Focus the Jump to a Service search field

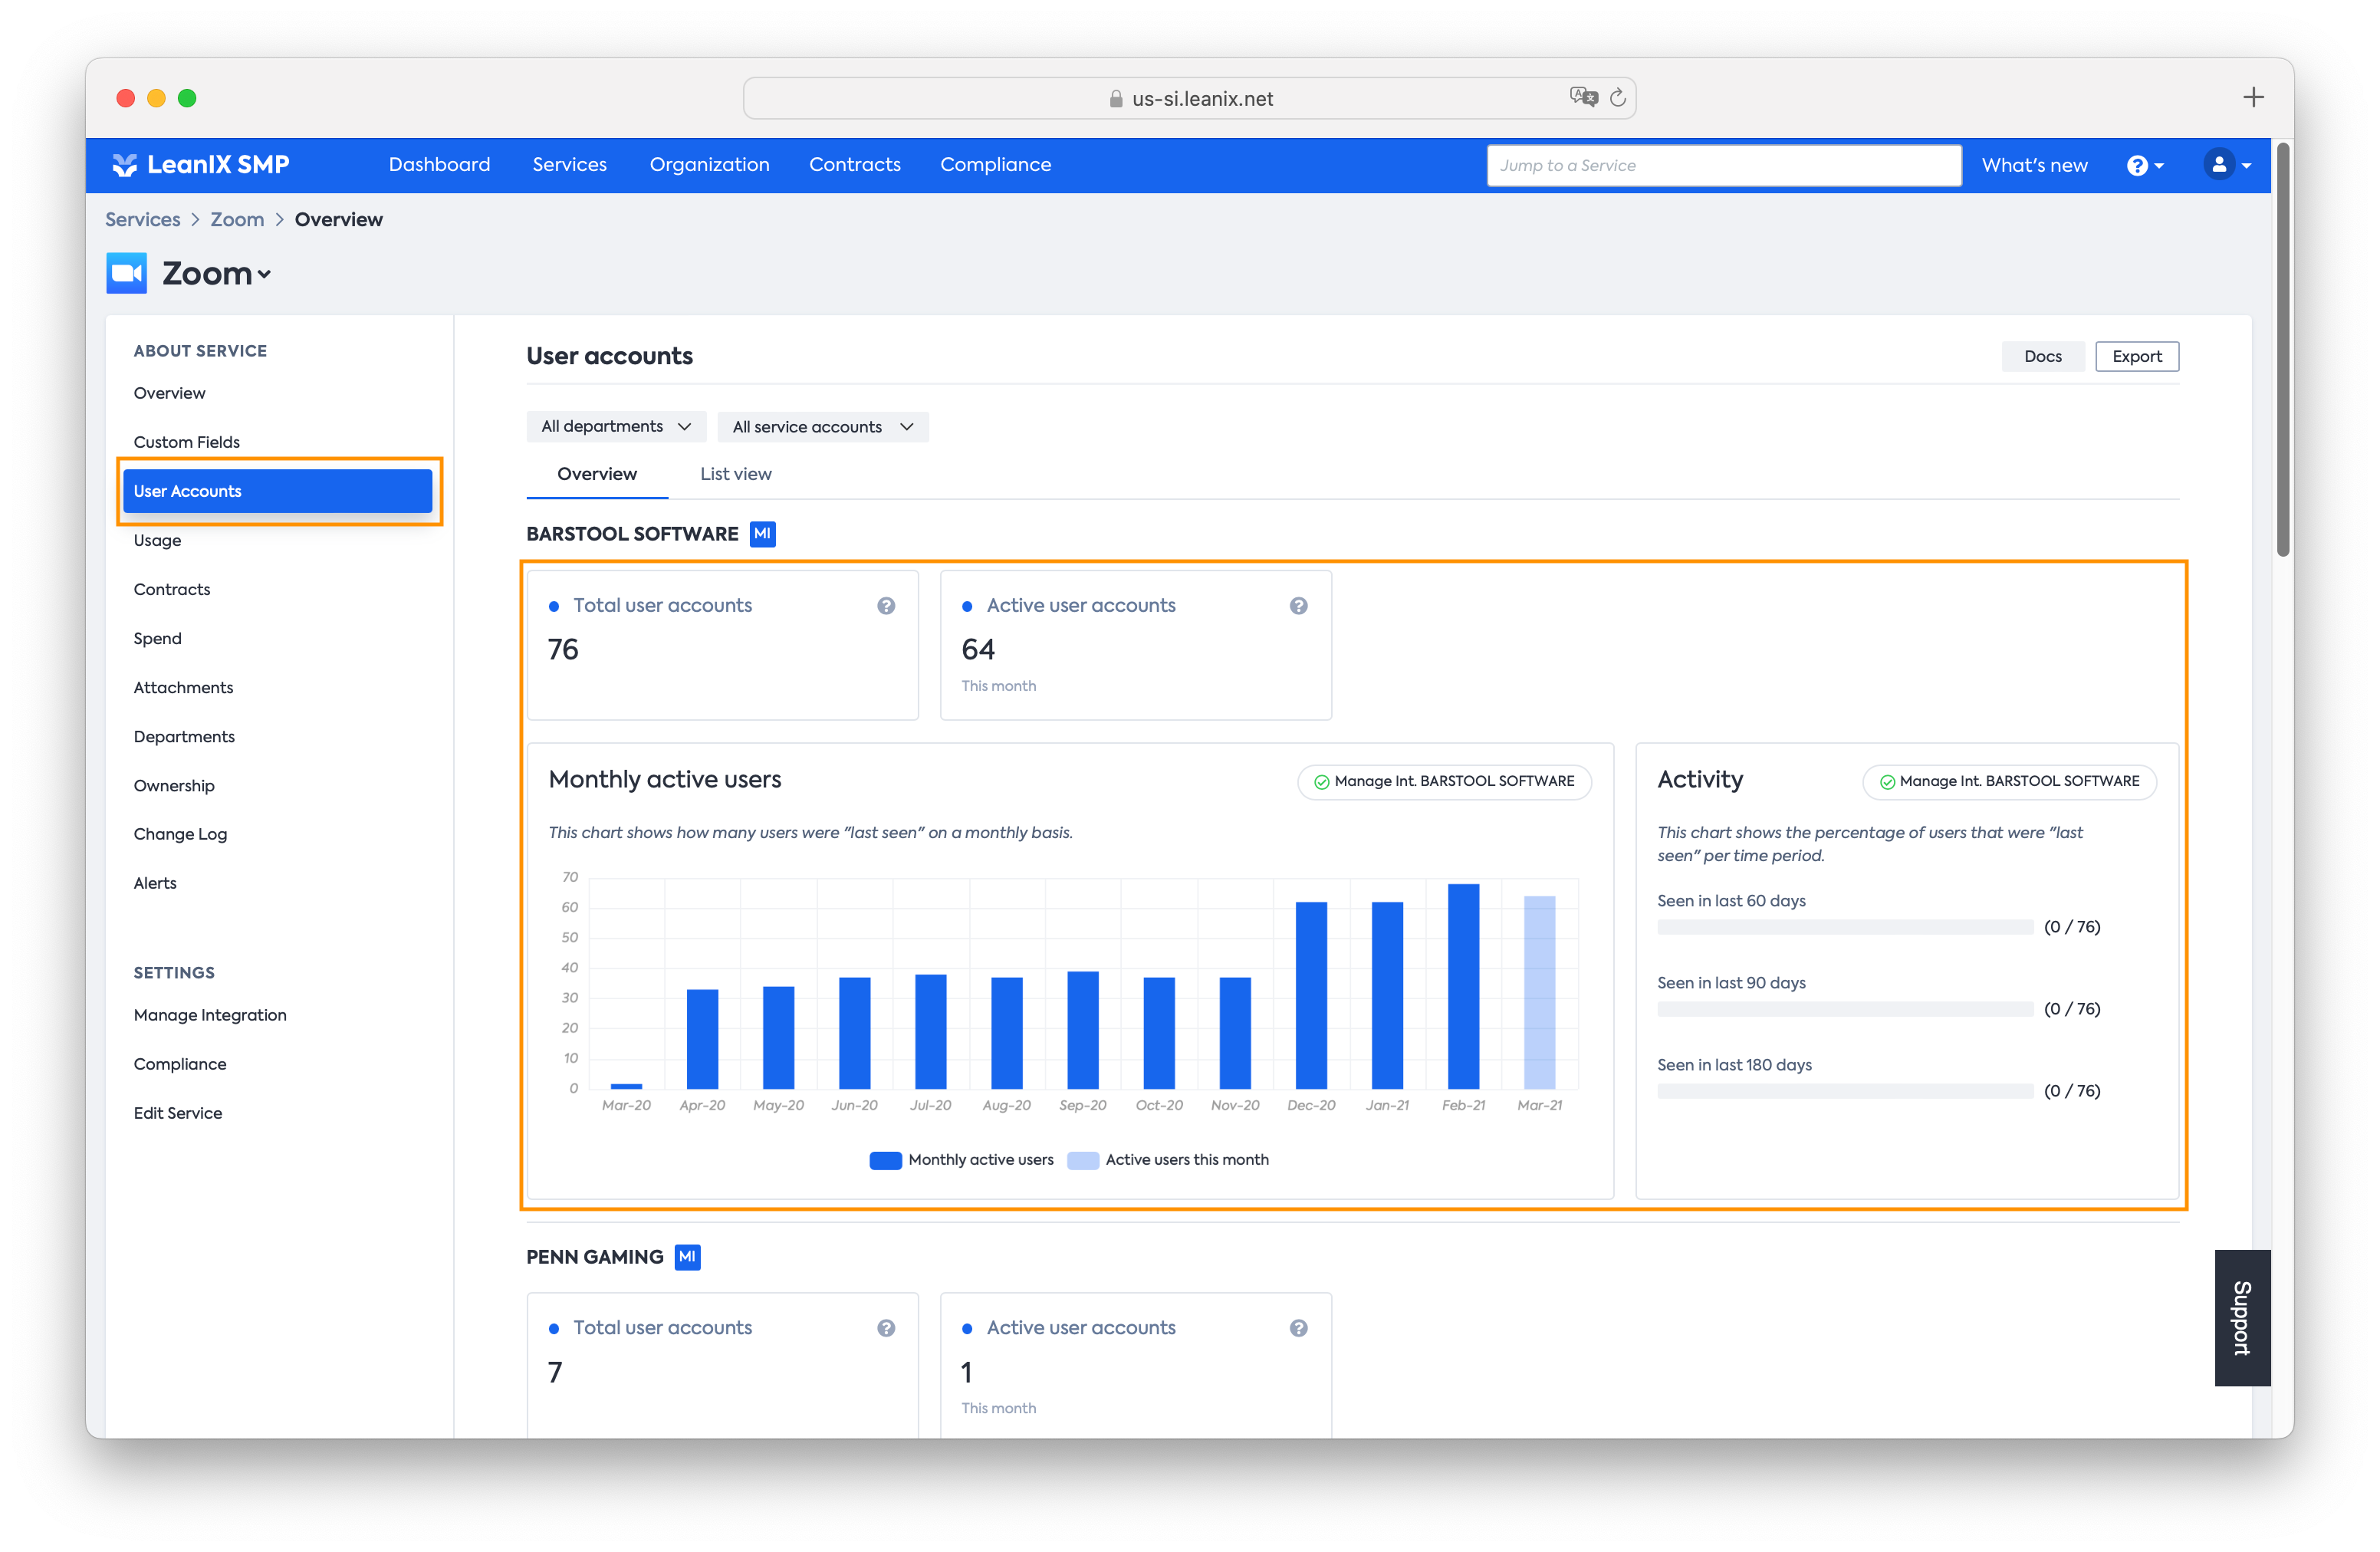[x=1723, y=166]
